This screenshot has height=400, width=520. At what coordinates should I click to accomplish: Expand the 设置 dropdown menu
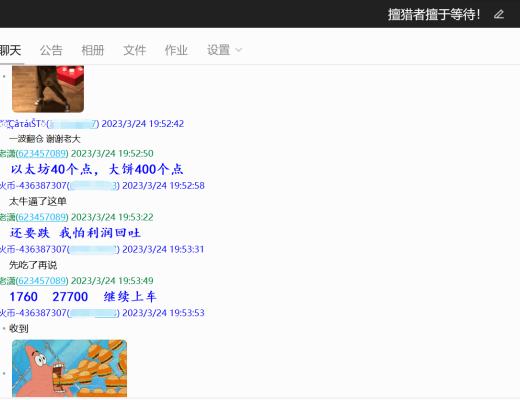[224, 50]
